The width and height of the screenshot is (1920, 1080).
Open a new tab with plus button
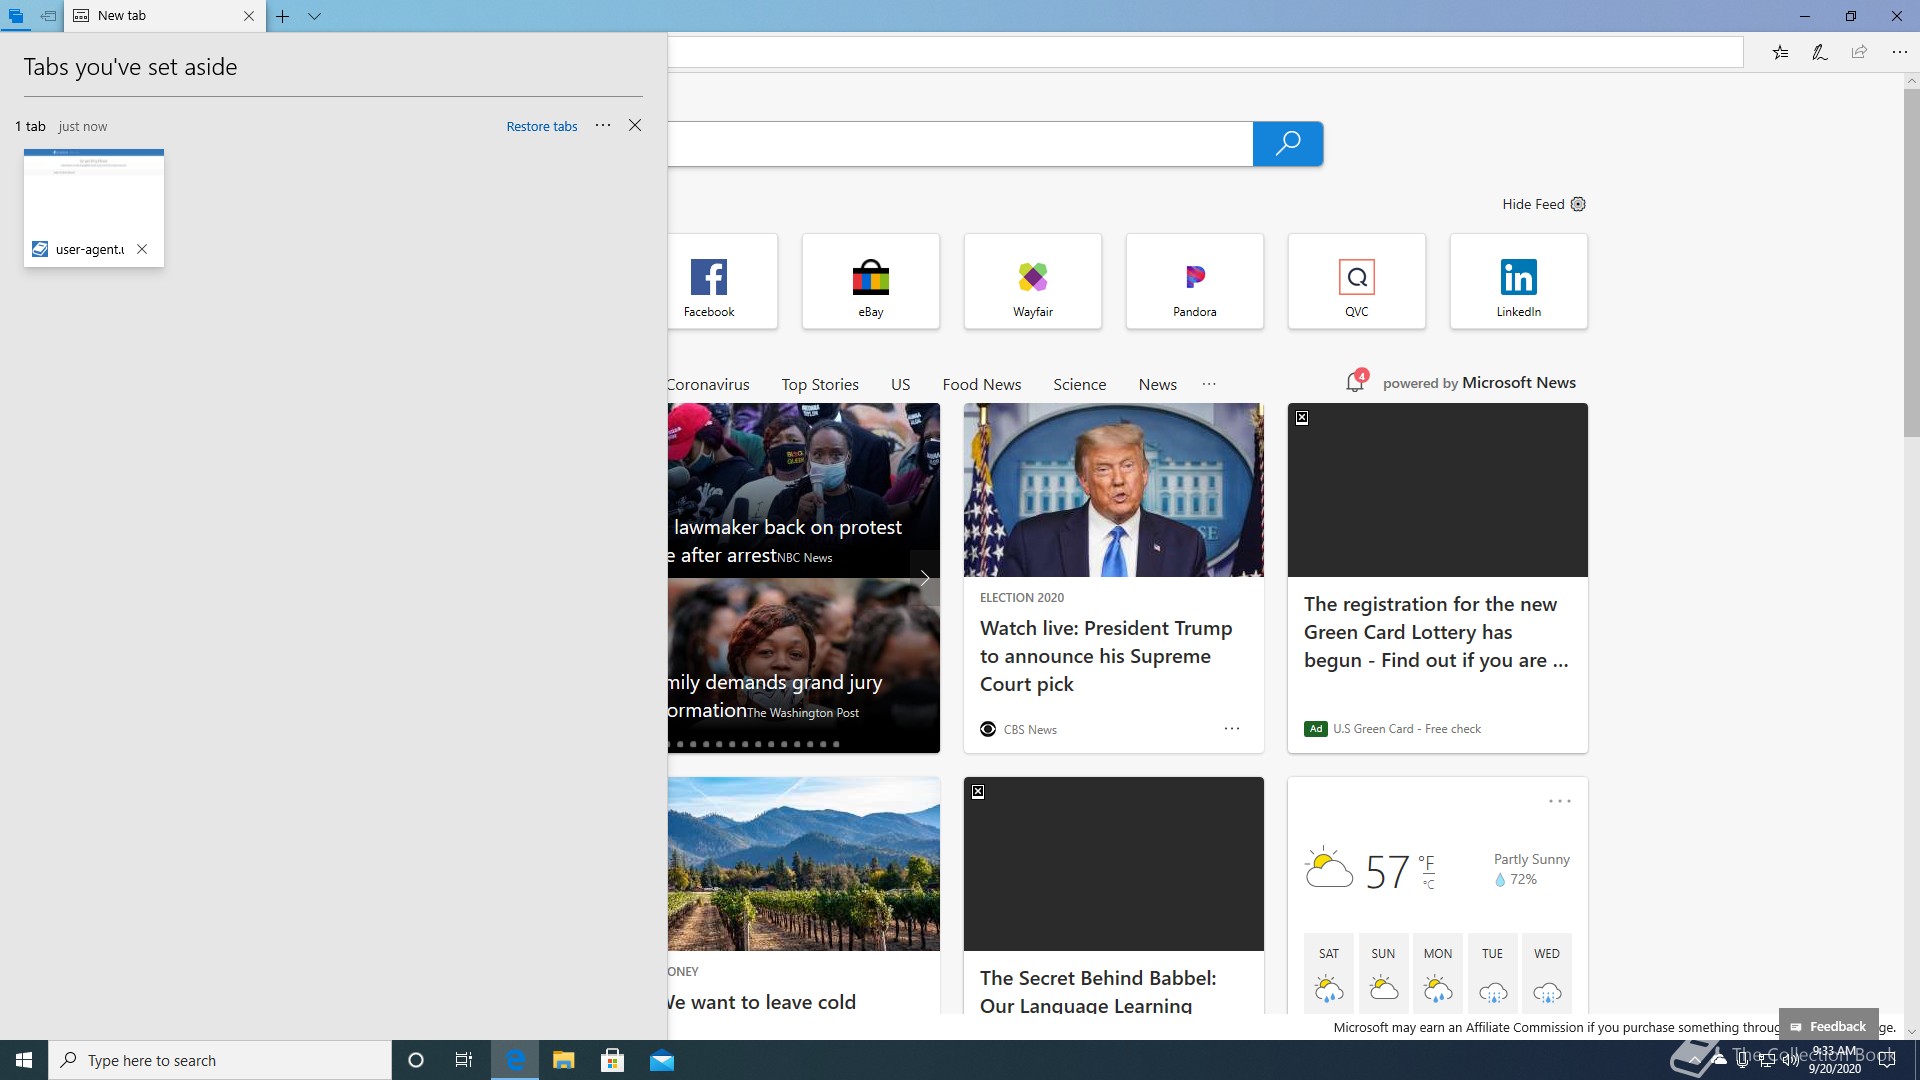click(283, 16)
